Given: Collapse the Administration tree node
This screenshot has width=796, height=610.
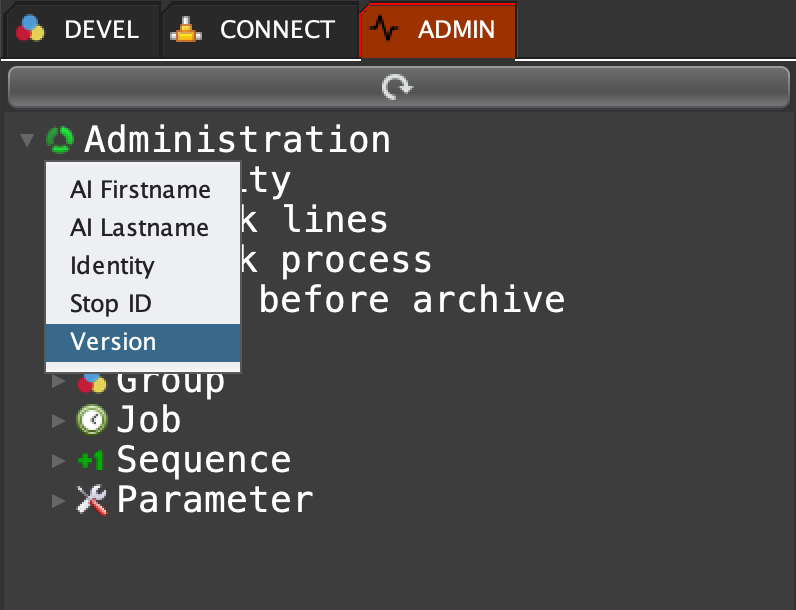Looking at the screenshot, I should [27, 140].
